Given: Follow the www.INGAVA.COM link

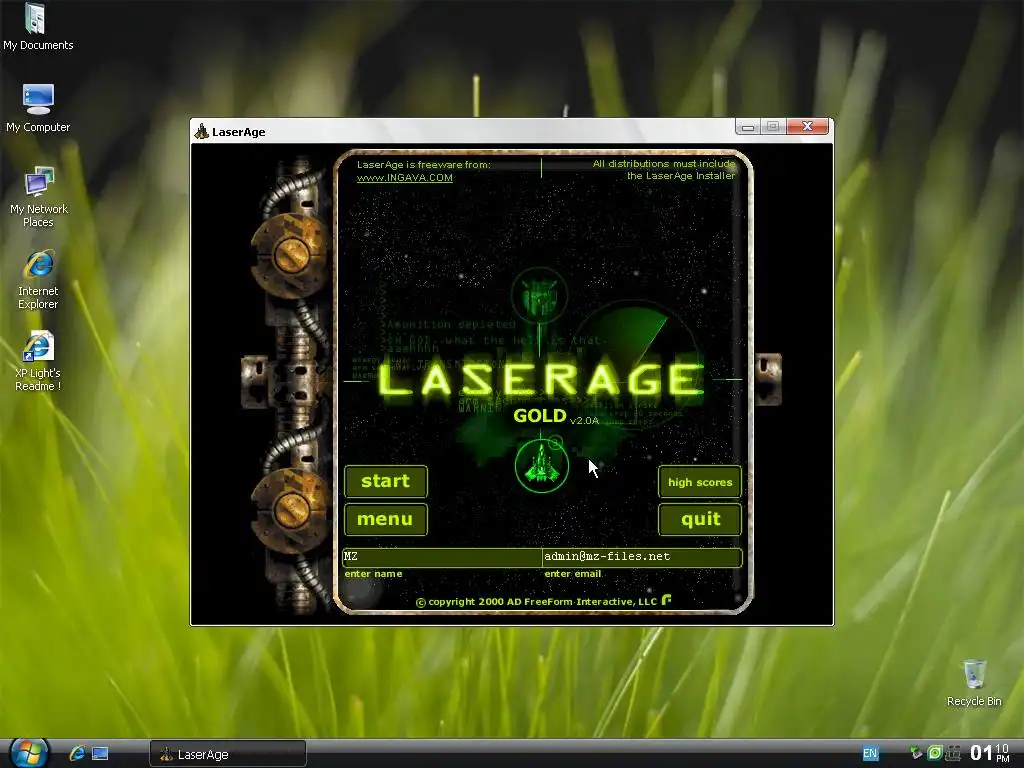Looking at the screenshot, I should 404,178.
